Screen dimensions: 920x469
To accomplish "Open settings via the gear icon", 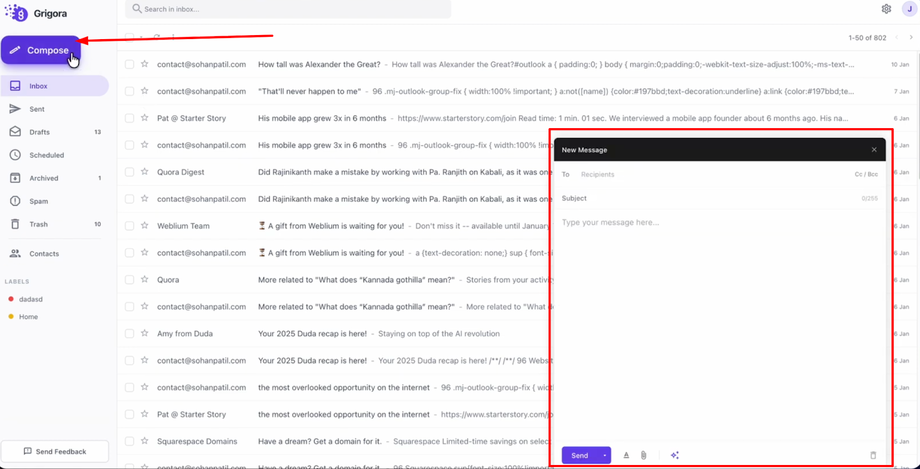I will 886,9.
